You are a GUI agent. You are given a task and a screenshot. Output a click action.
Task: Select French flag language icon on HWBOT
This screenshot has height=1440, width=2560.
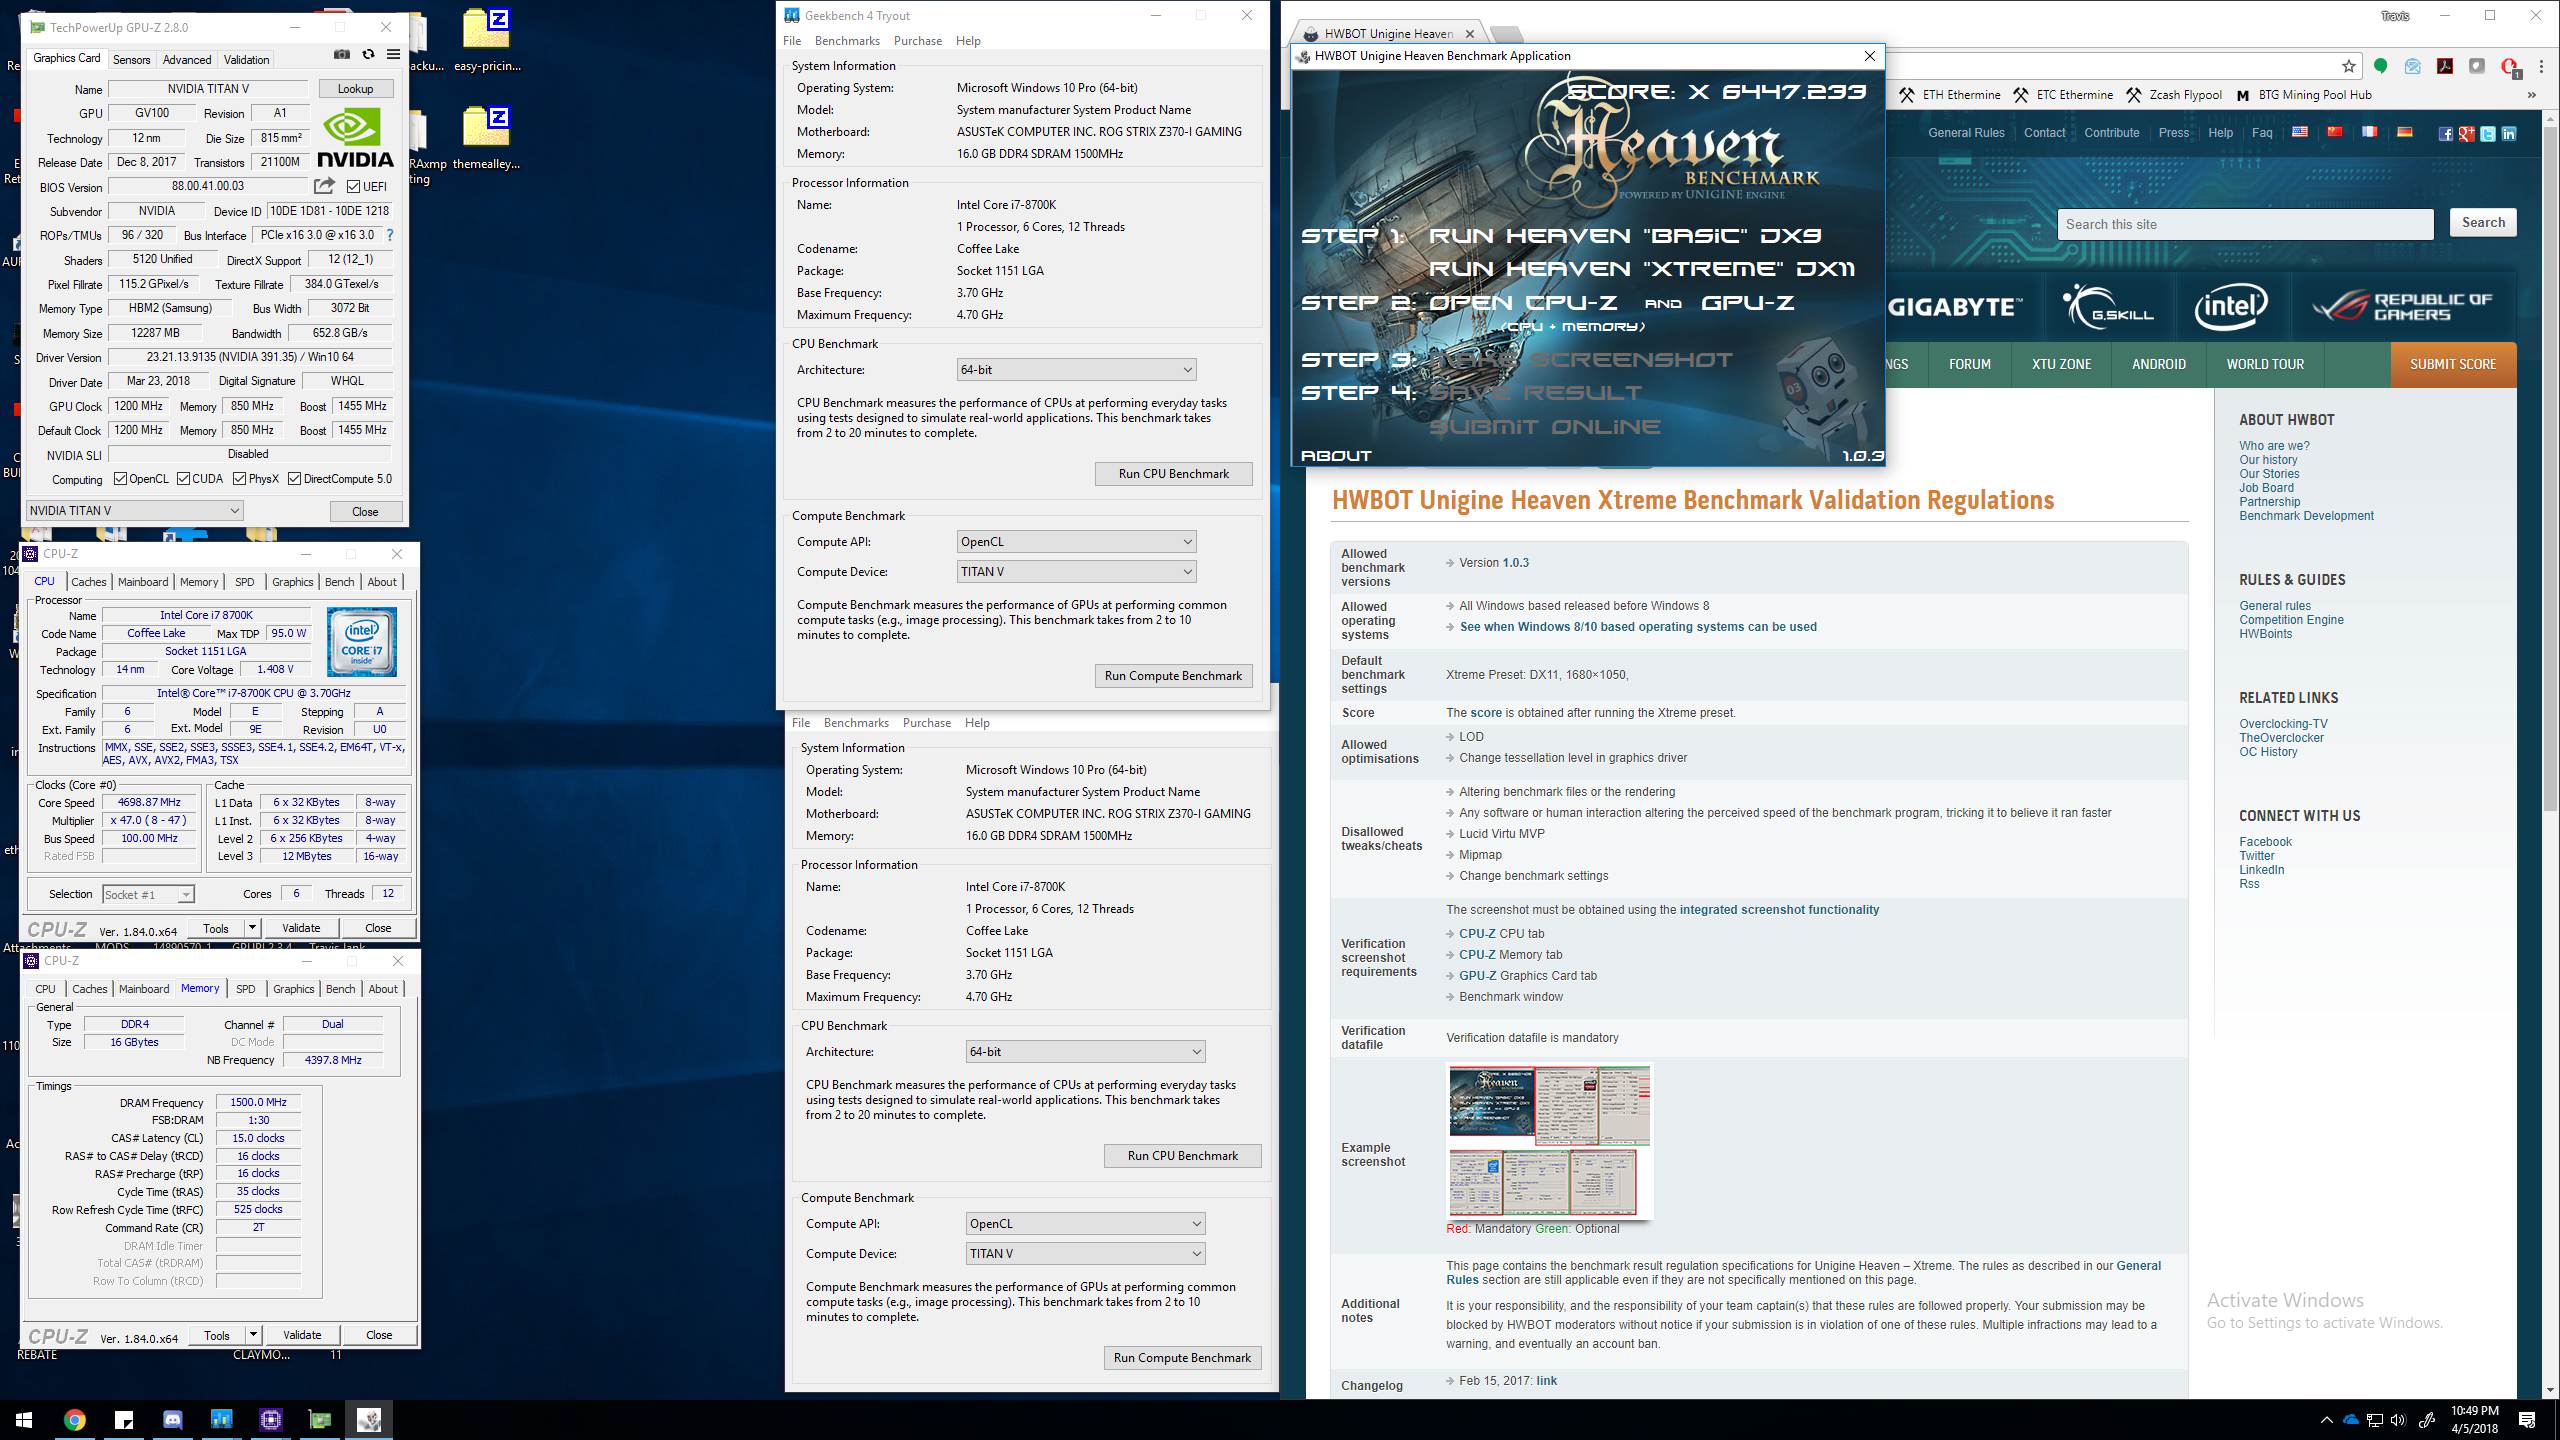2370,132
